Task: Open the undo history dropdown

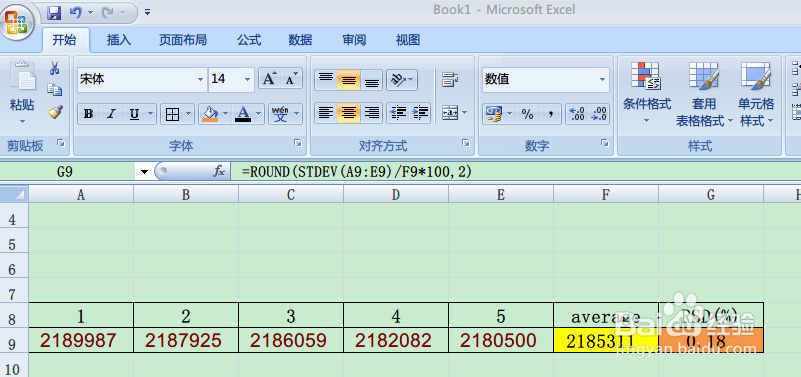Action: click(90, 12)
